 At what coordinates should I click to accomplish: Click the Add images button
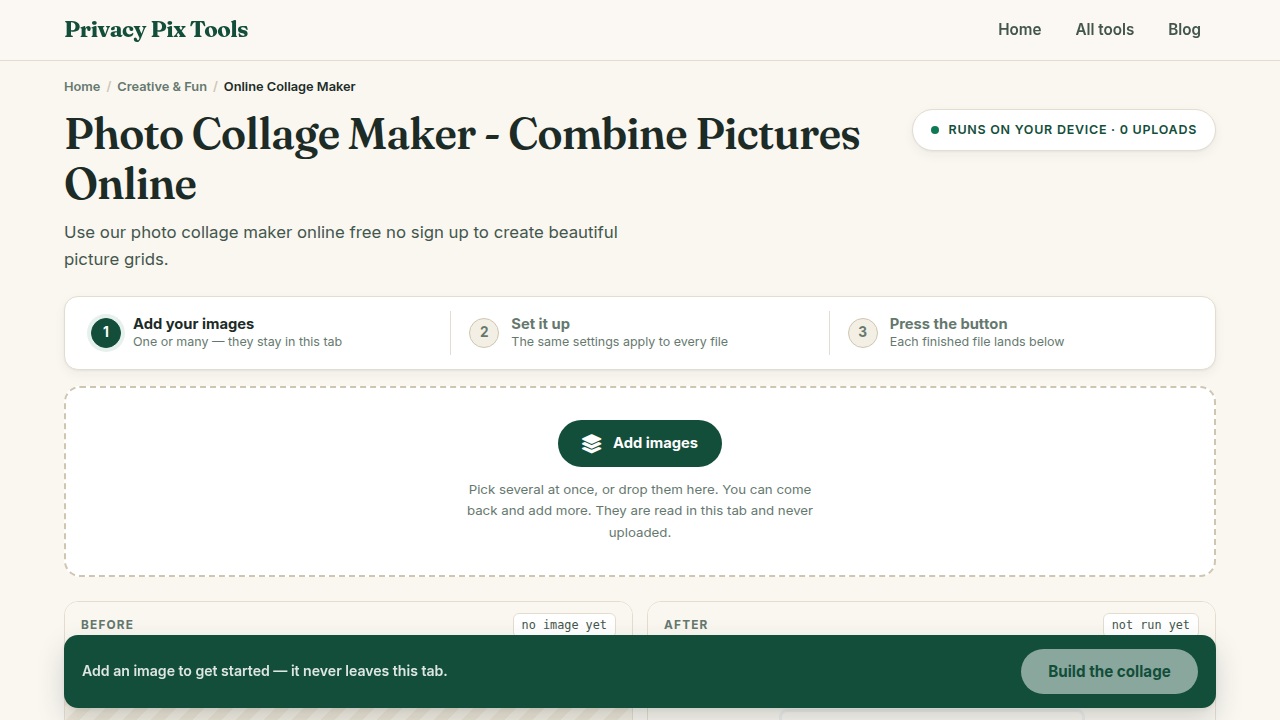coord(640,443)
